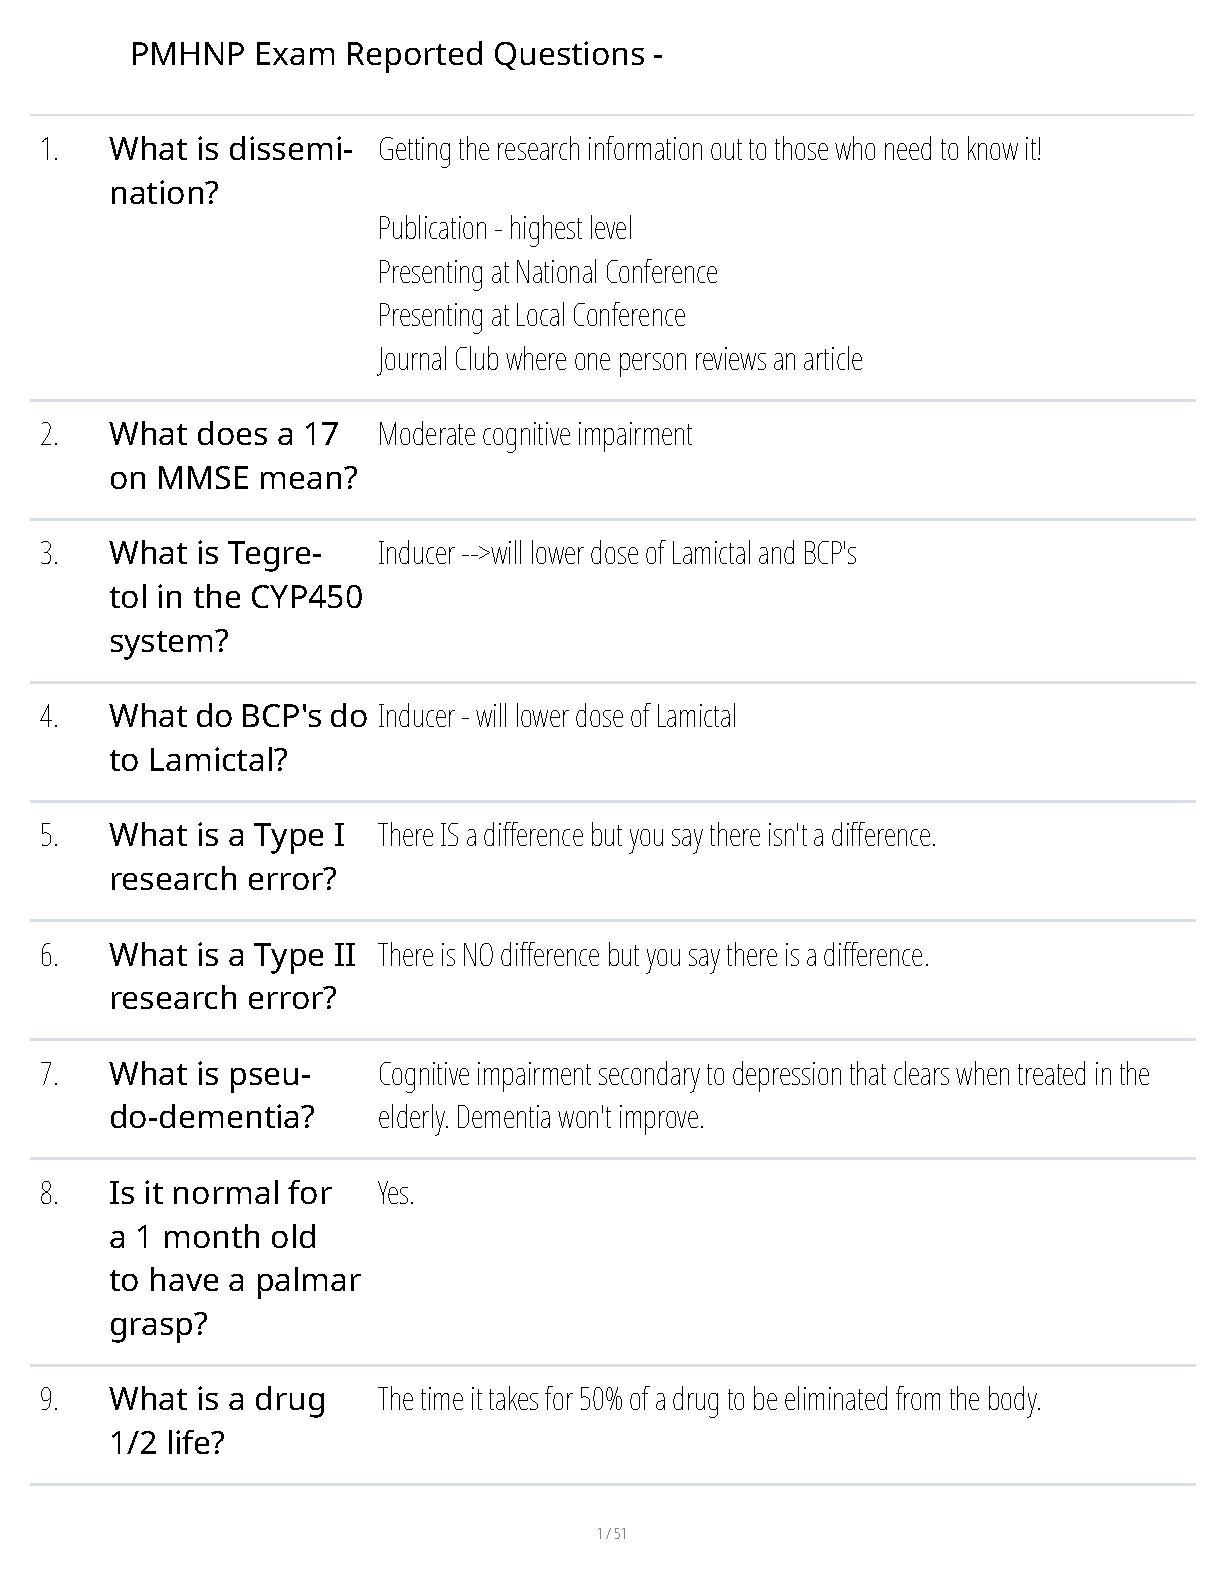
Task: Click the 'Publication - highest level' line
Action: click(505, 229)
